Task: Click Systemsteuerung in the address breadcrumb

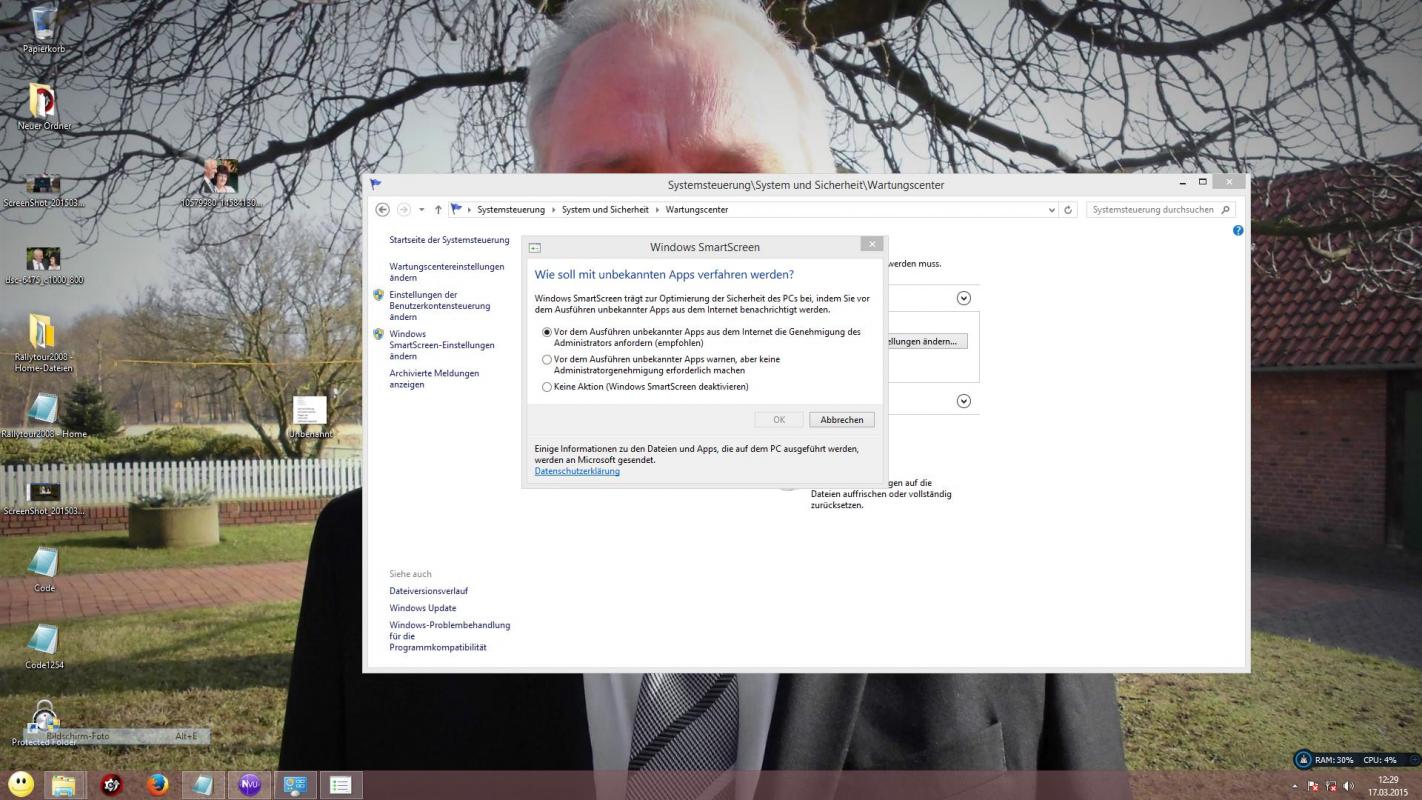Action: click(510, 210)
